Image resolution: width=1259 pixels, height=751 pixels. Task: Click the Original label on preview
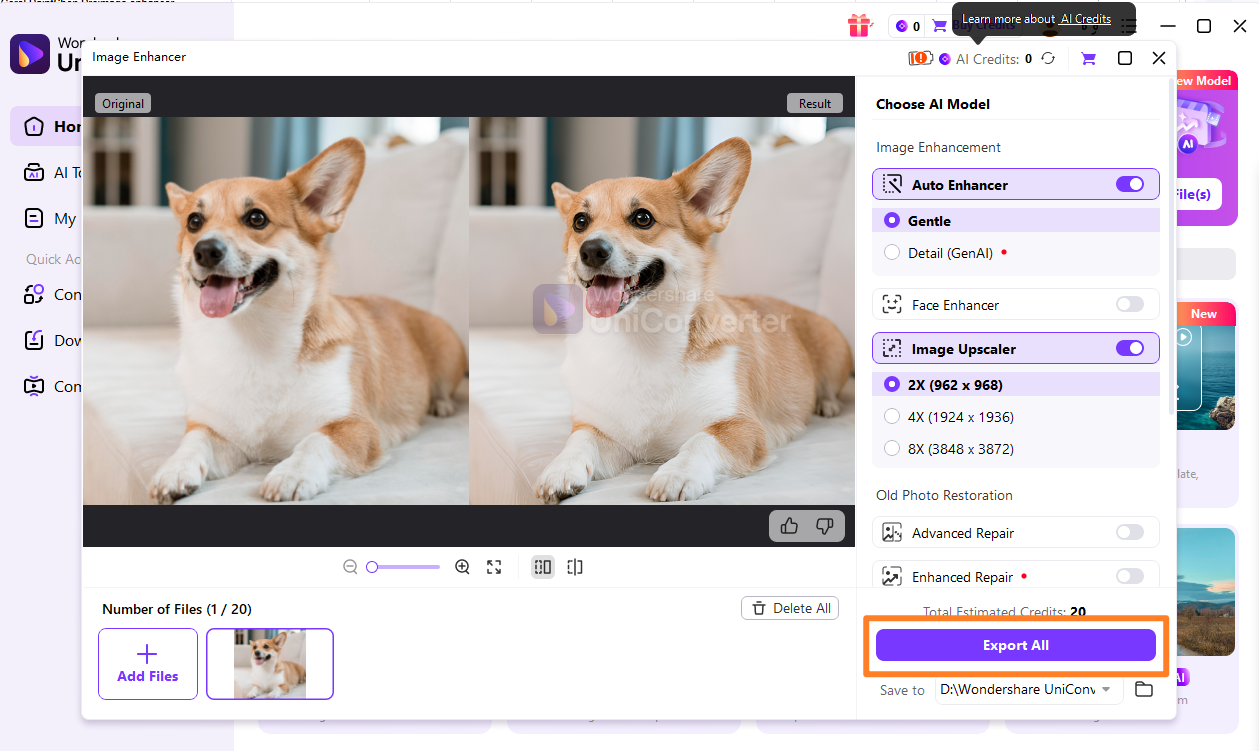click(x=122, y=103)
